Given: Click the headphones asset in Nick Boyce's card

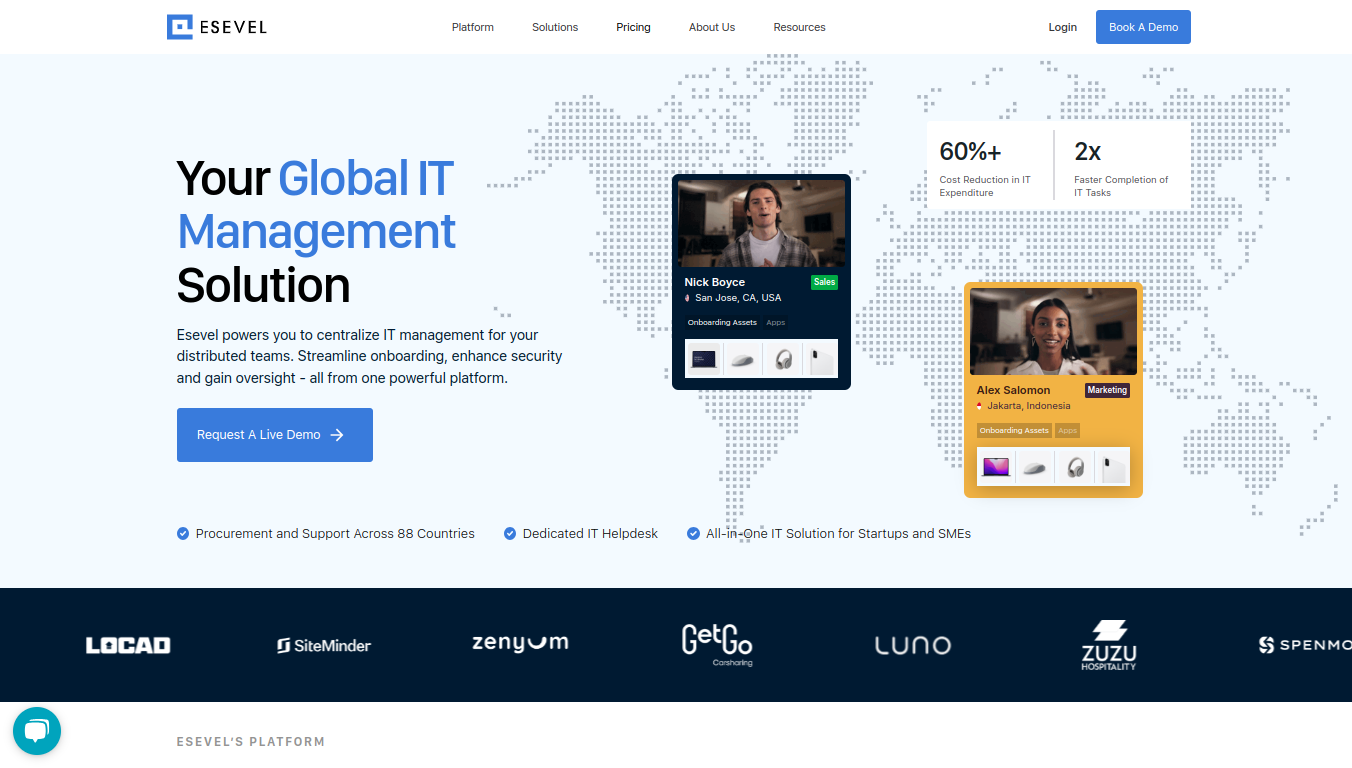Looking at the screenshot, I should (x=783, y=359).
